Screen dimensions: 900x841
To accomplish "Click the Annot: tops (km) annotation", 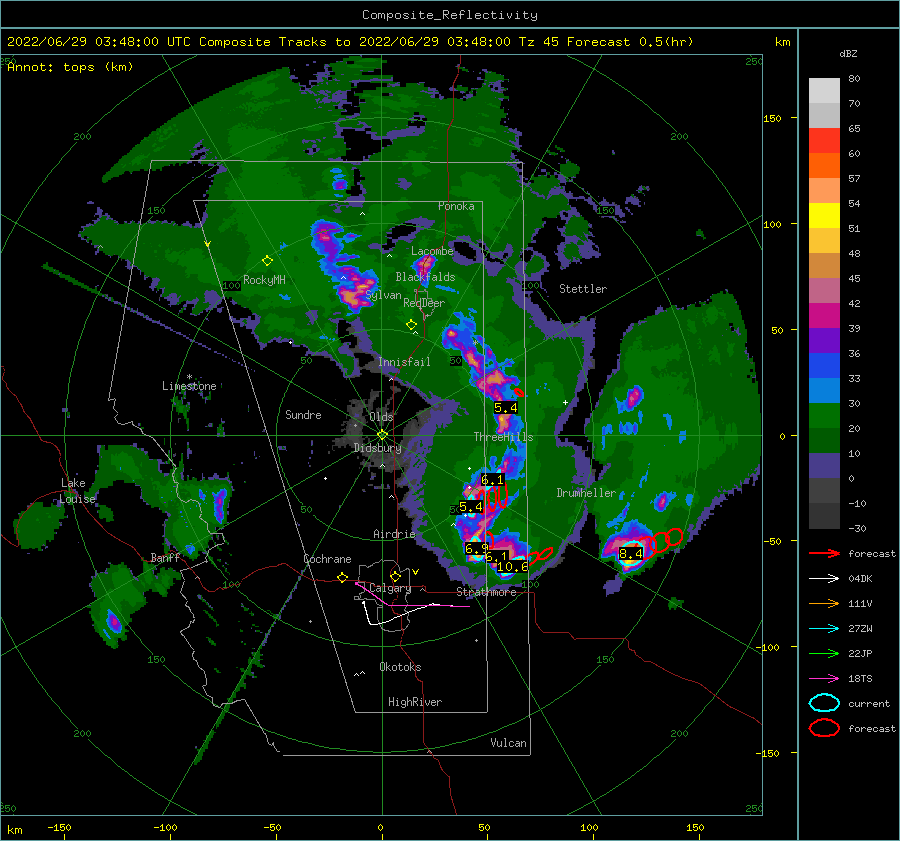I will (70, 67).
